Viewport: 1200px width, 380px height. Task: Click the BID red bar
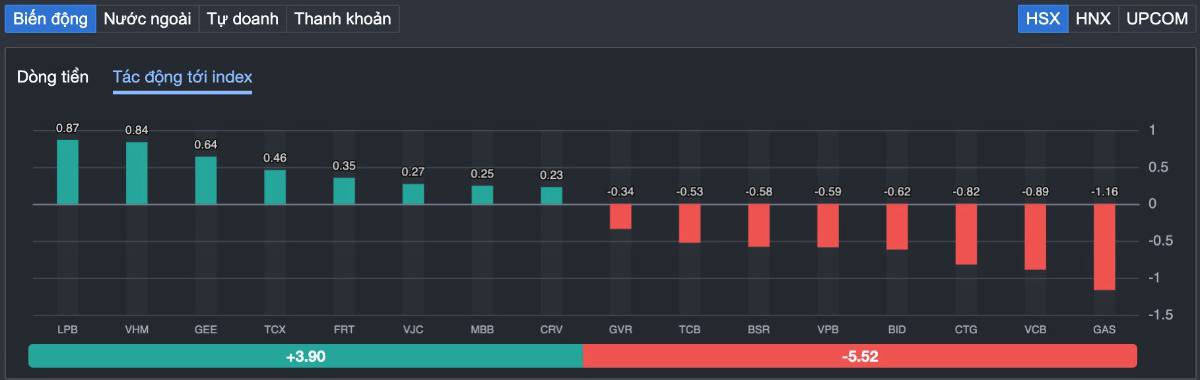897,227
